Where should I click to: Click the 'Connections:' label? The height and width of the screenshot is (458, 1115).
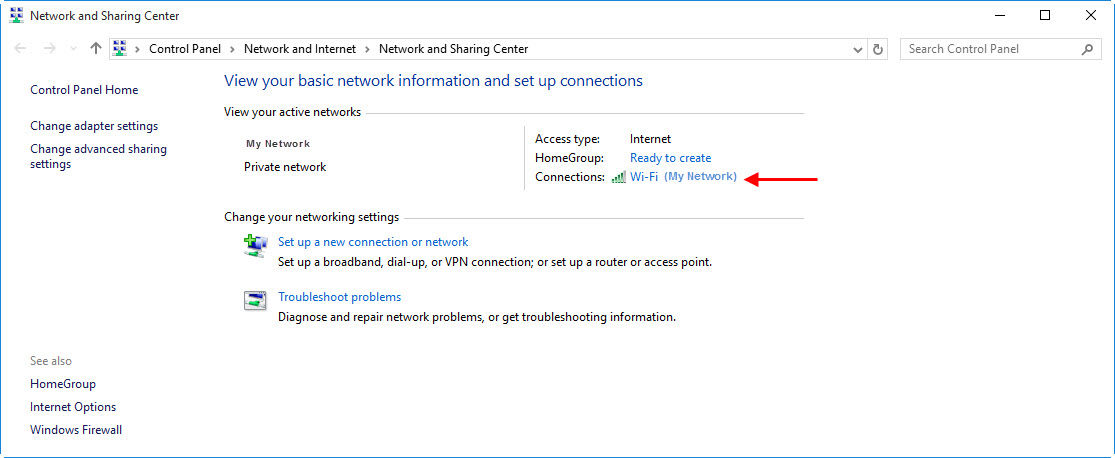570,177
